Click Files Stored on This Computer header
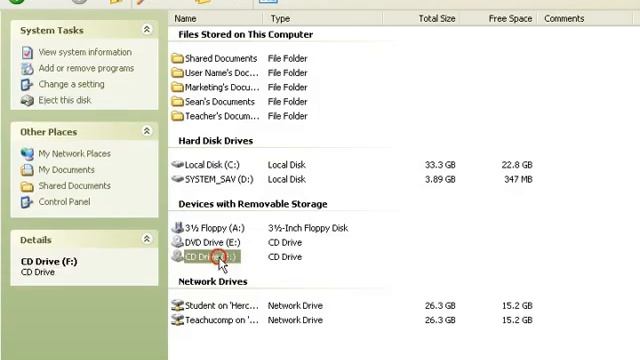640x360 pixels. (x=246, y=35)
